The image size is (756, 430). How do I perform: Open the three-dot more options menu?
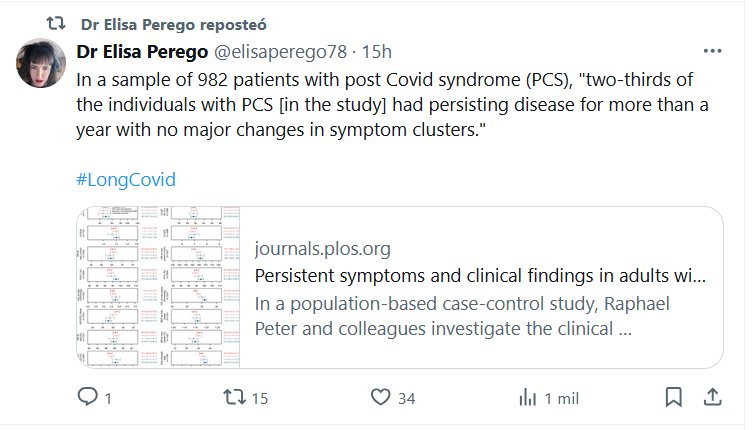[712, 51]
